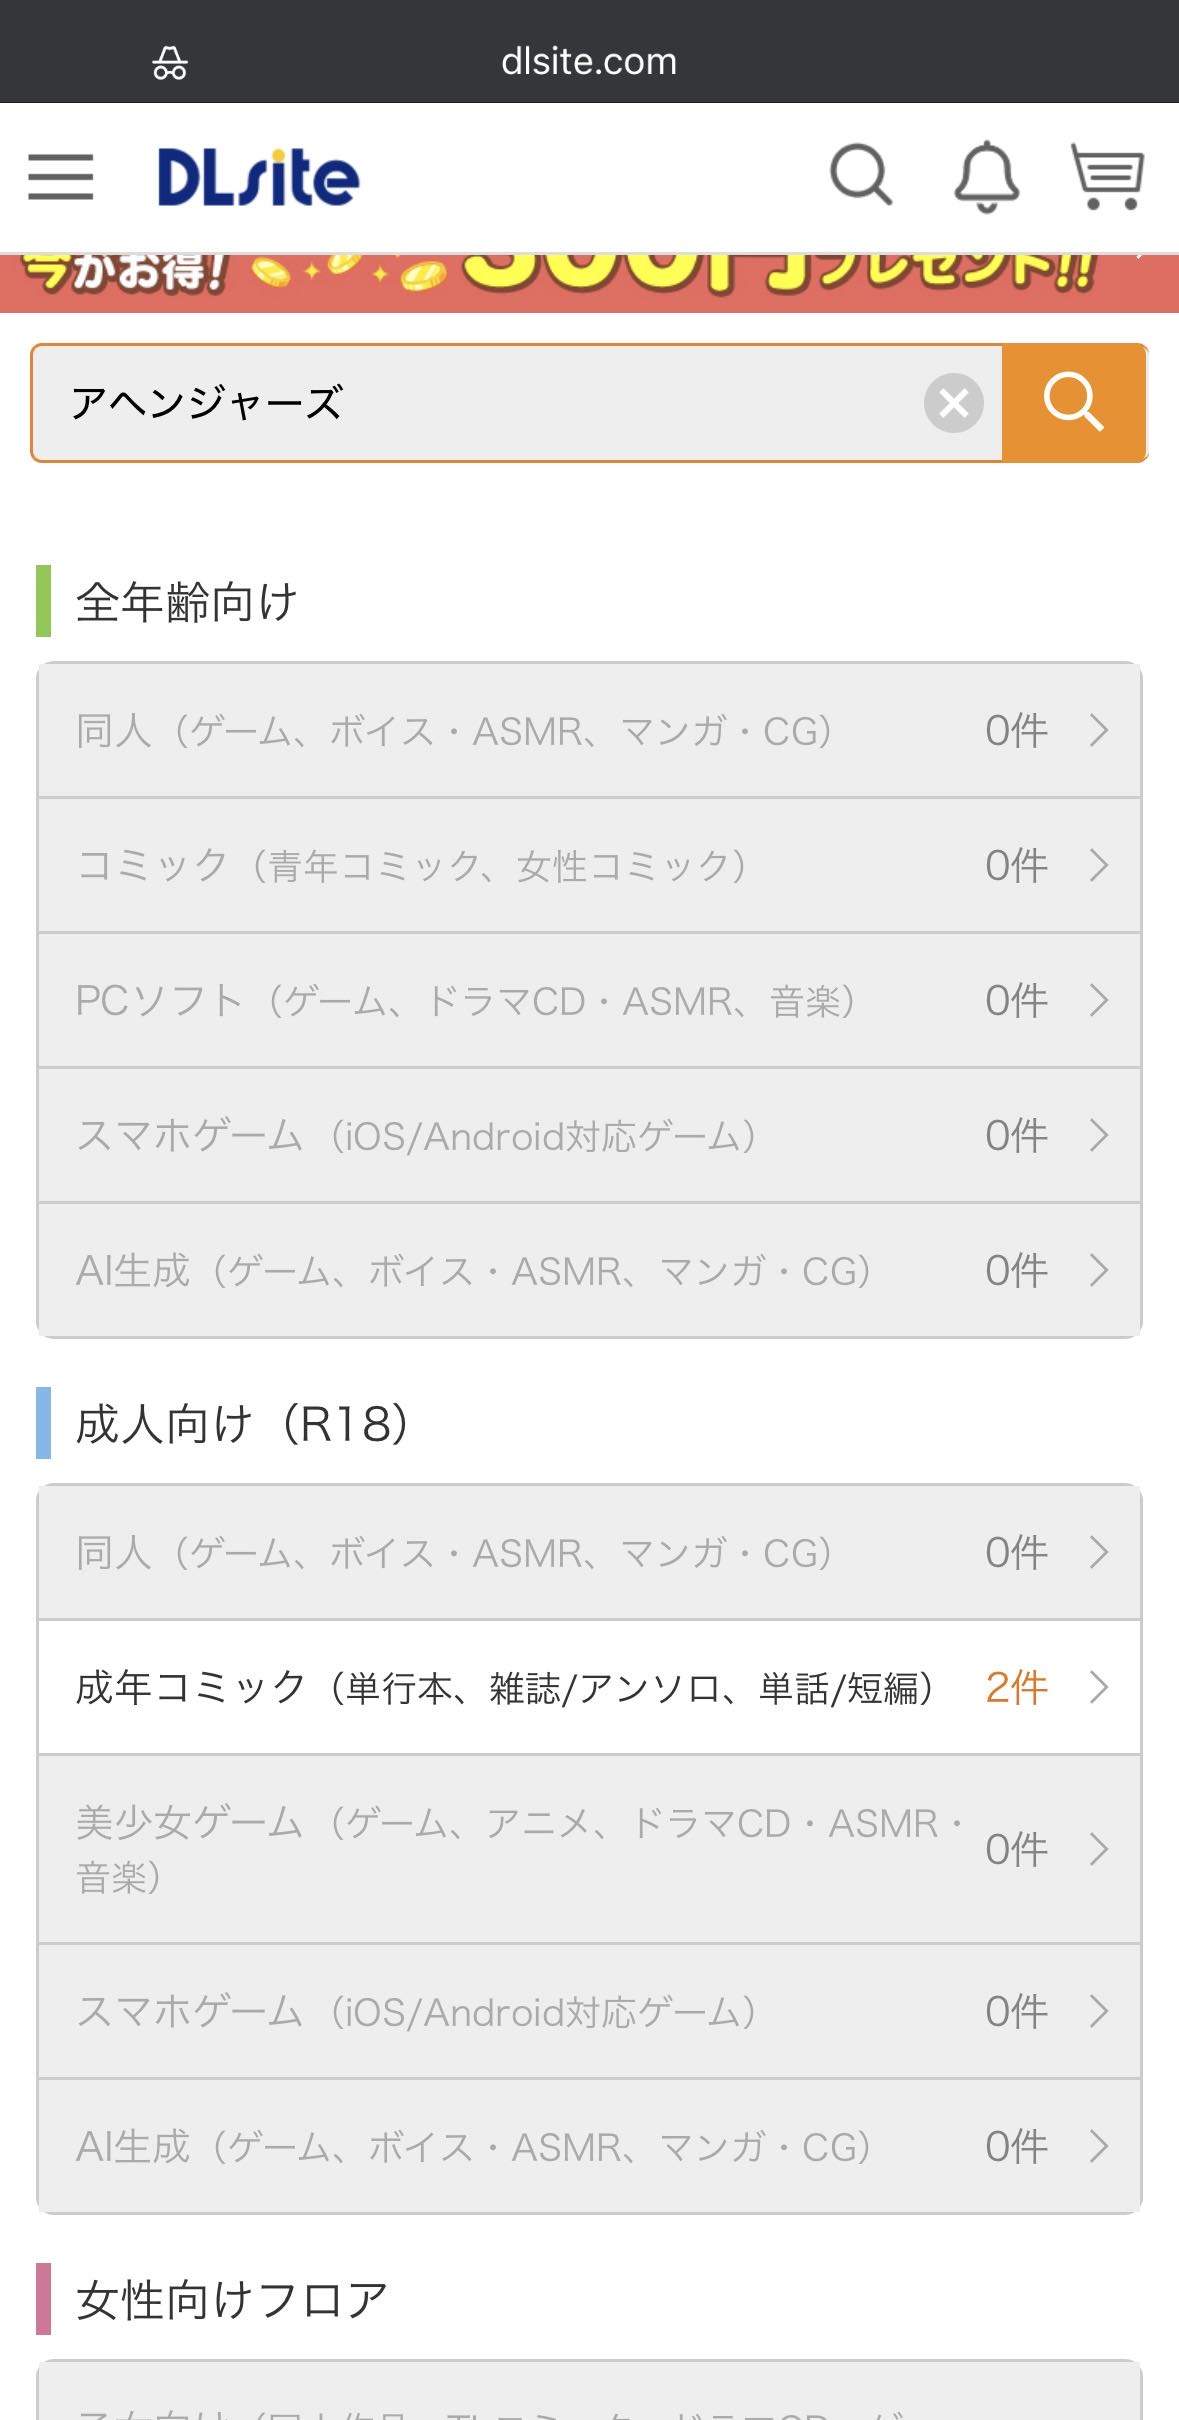Tap the dlsite.com address bar

[589, 62]
